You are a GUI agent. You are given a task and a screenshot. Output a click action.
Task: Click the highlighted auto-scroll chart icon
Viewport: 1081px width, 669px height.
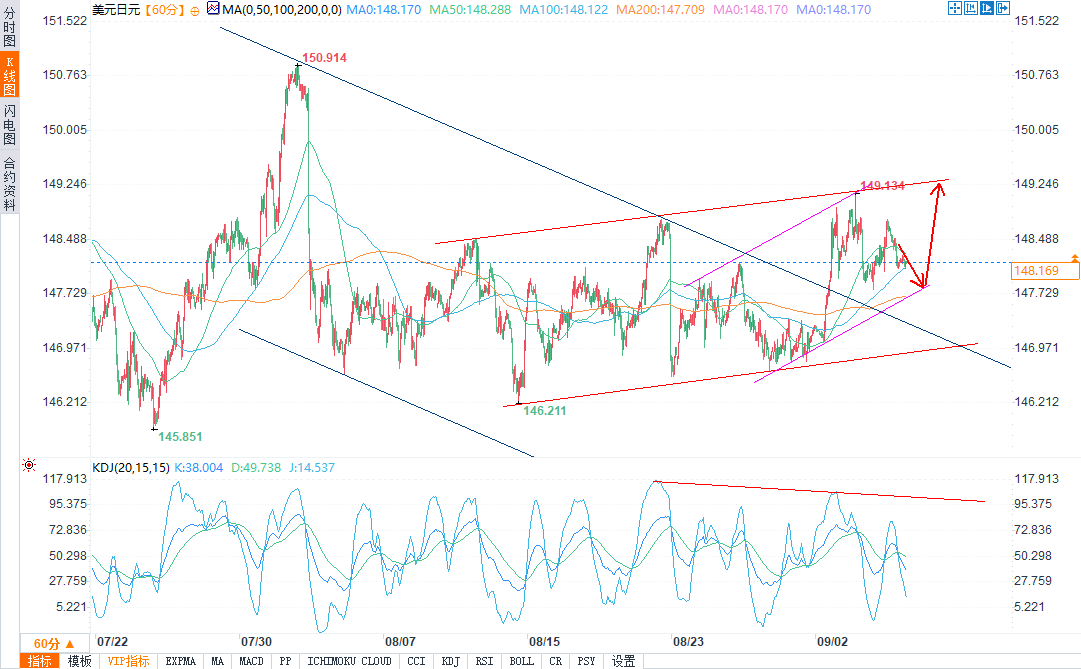pos(987,8)
